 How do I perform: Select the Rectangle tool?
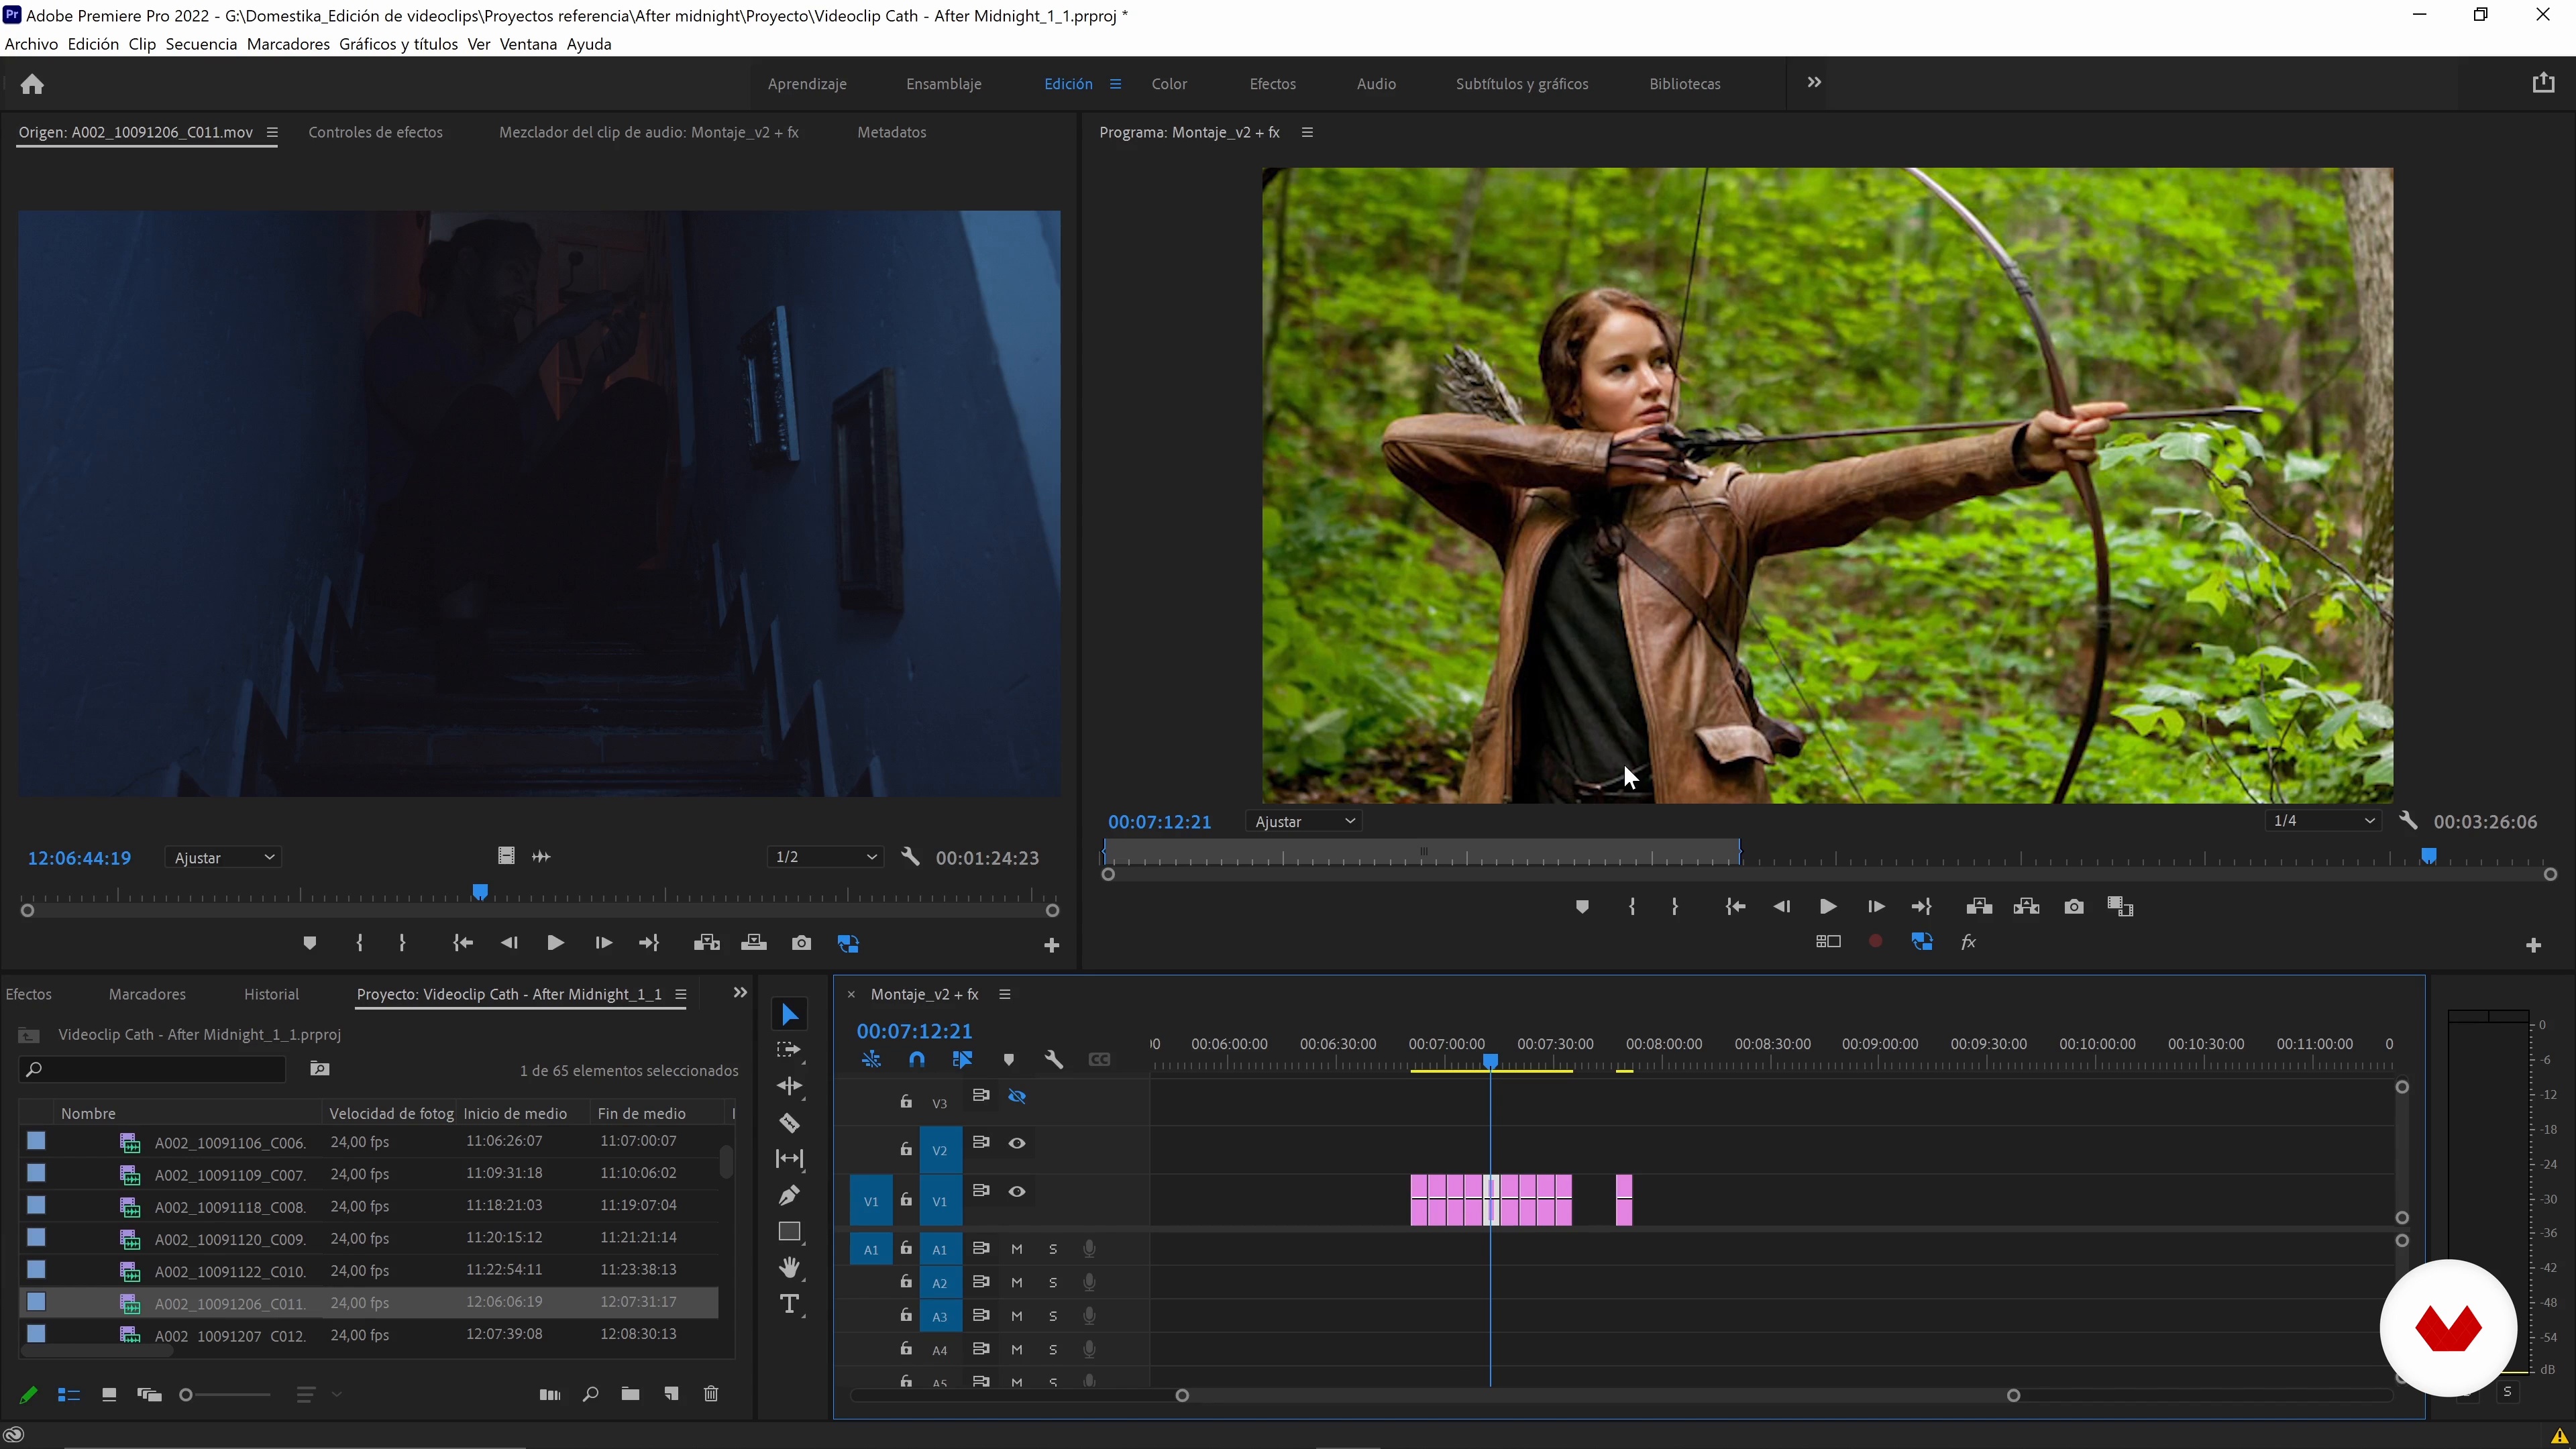pyautogui.click(x=789, y=1232)
